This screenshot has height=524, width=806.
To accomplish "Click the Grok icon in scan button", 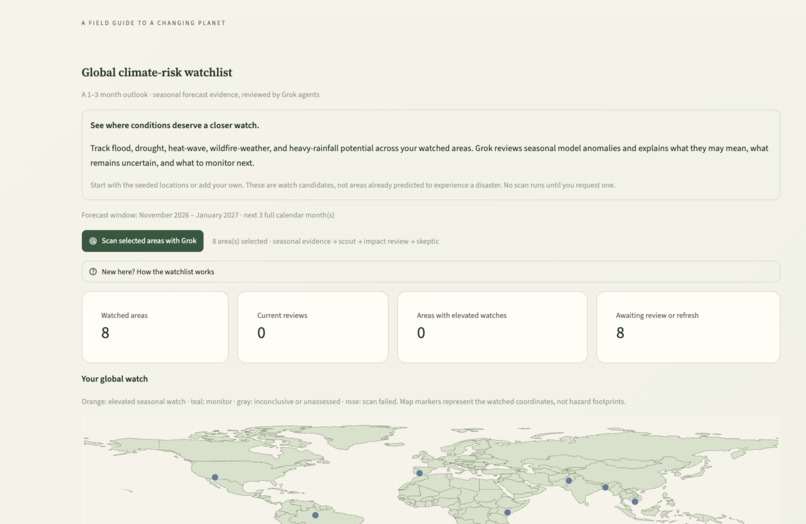I will pyautogui.click(x=93, y=241).
